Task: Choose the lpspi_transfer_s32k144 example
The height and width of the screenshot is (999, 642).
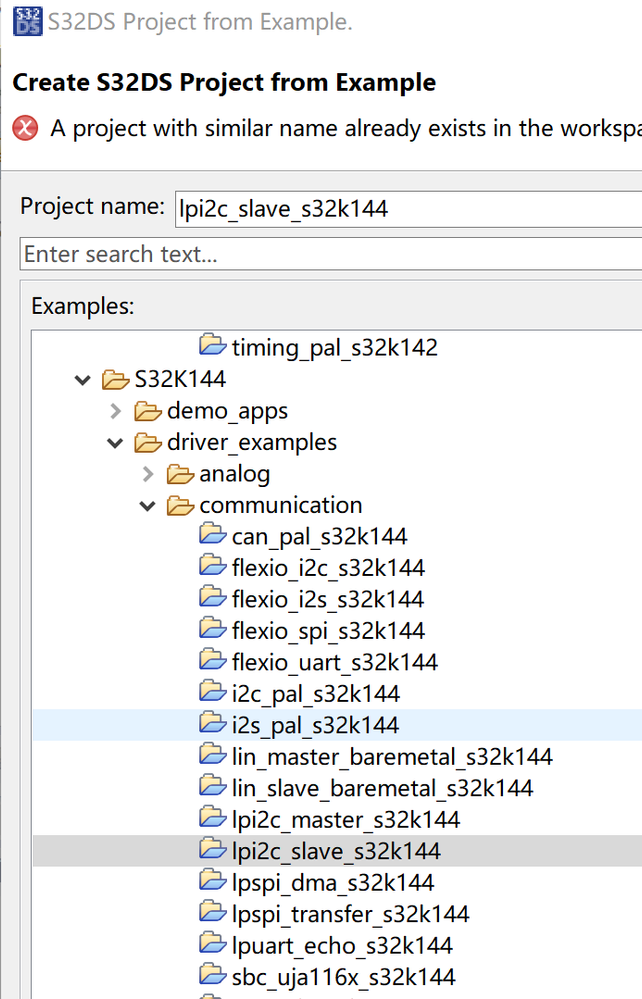Action: [351, 915]
